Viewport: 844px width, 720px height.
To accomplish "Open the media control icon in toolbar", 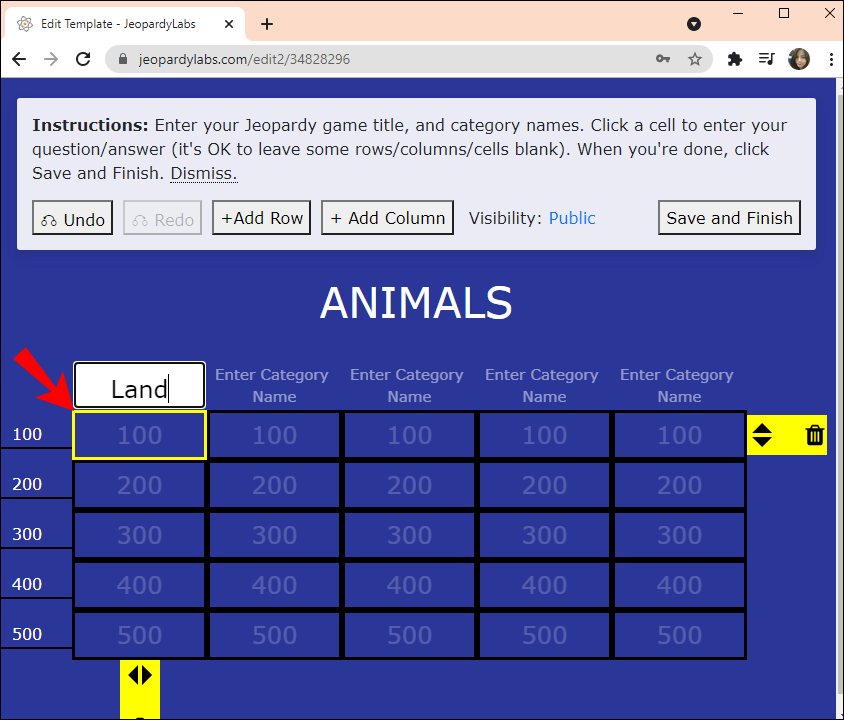I will (766, 59).
